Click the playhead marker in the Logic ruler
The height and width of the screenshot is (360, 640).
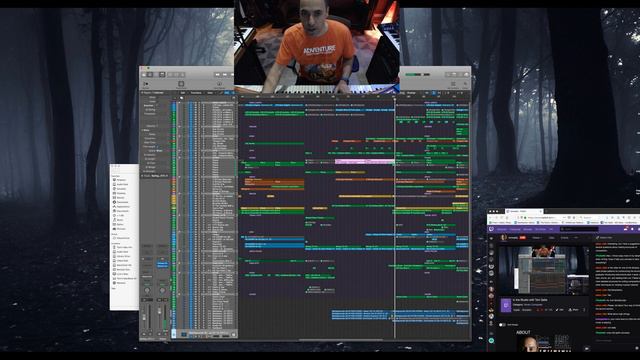pos(394,98)
